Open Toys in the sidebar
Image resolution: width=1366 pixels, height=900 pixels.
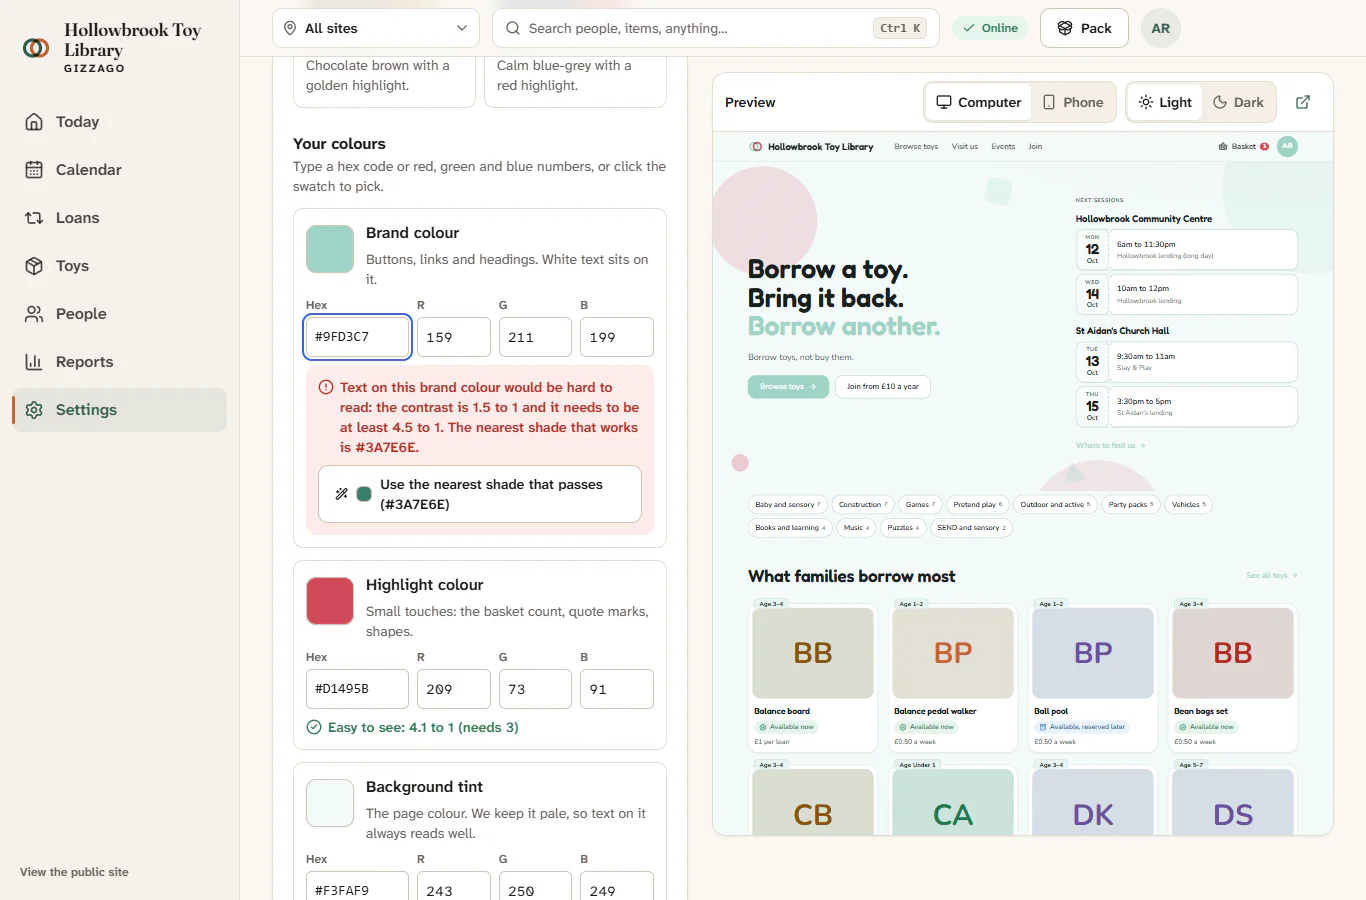point(119,266)
